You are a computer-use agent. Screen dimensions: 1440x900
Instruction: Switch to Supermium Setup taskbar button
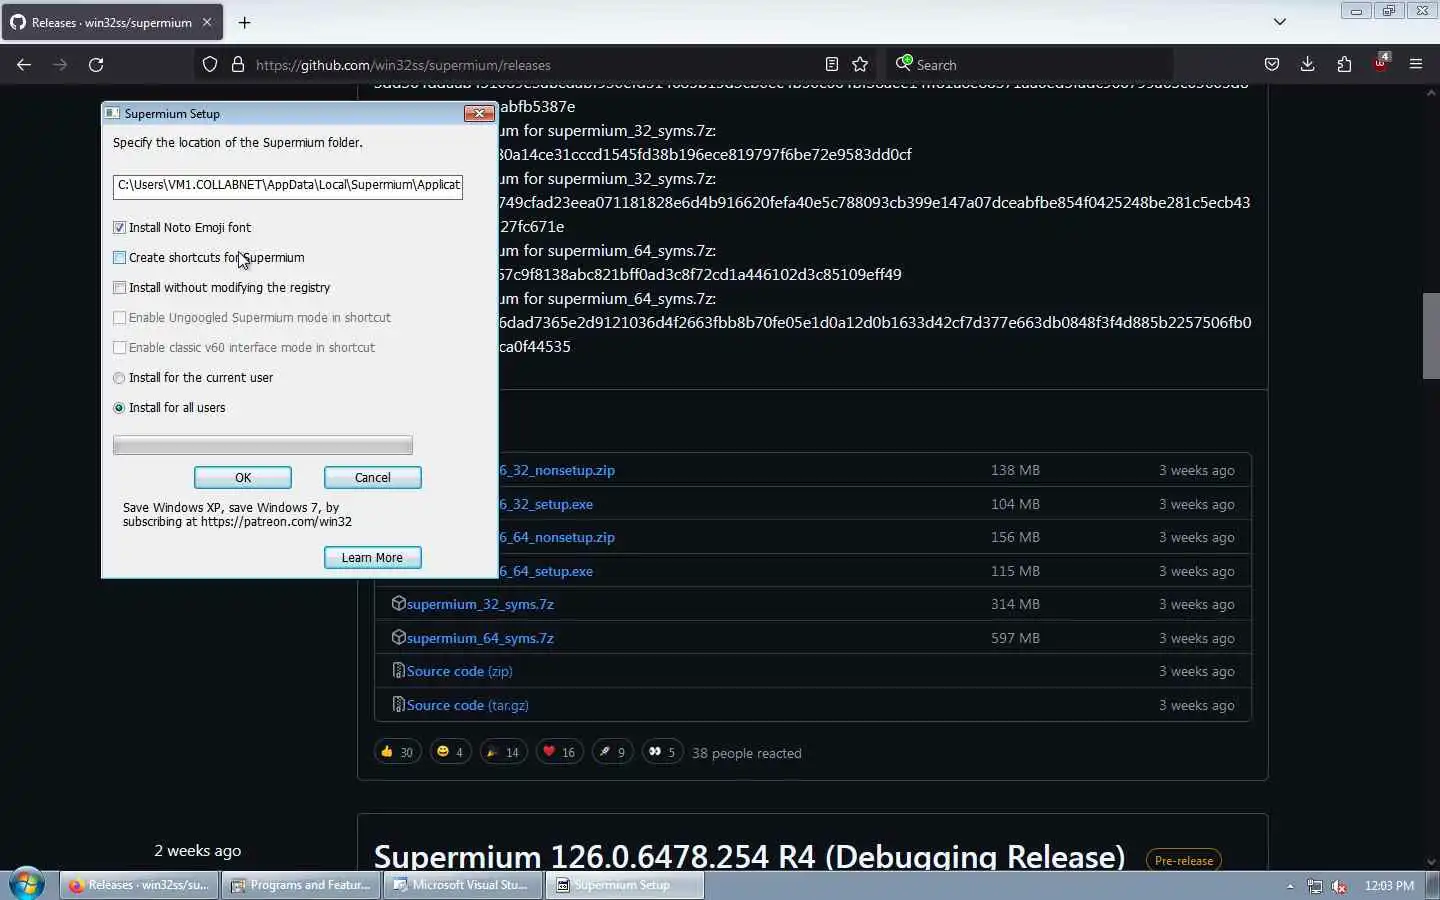click(x=626, y=885)
